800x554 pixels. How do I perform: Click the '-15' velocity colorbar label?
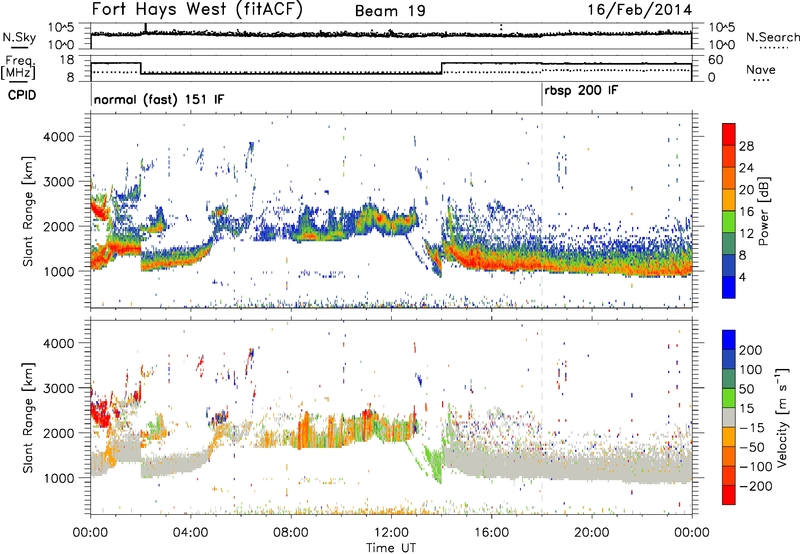[x=752, y=428]
